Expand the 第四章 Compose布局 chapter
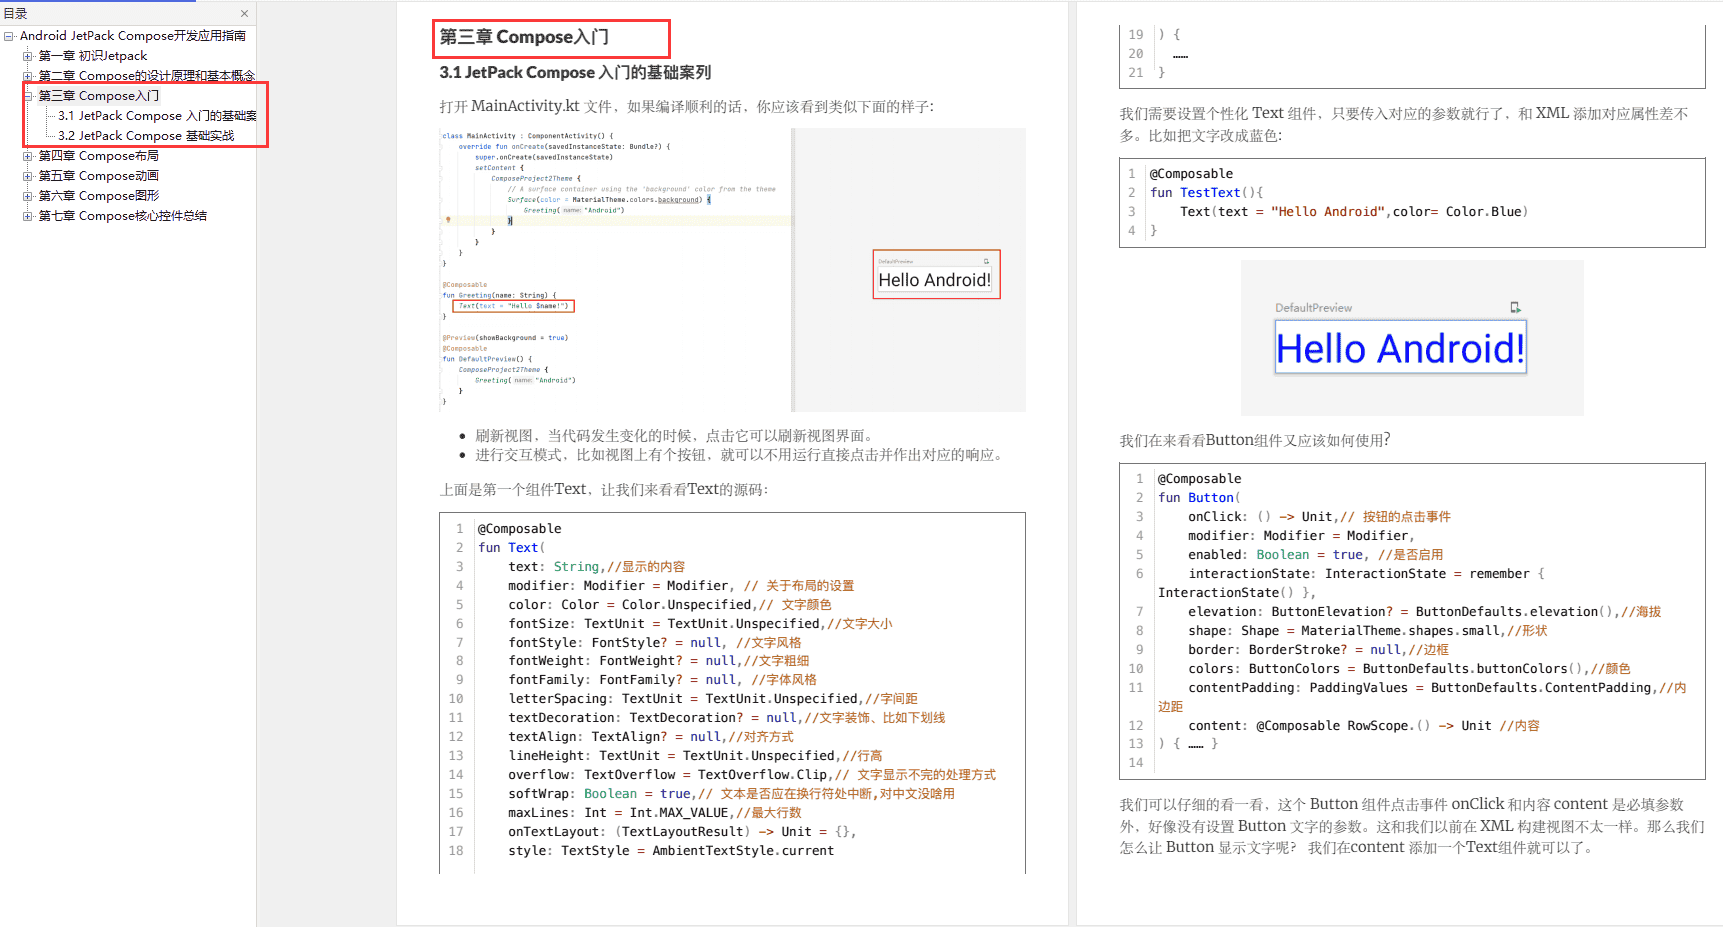The image size is (1723, 927). [x=27, y=155]
